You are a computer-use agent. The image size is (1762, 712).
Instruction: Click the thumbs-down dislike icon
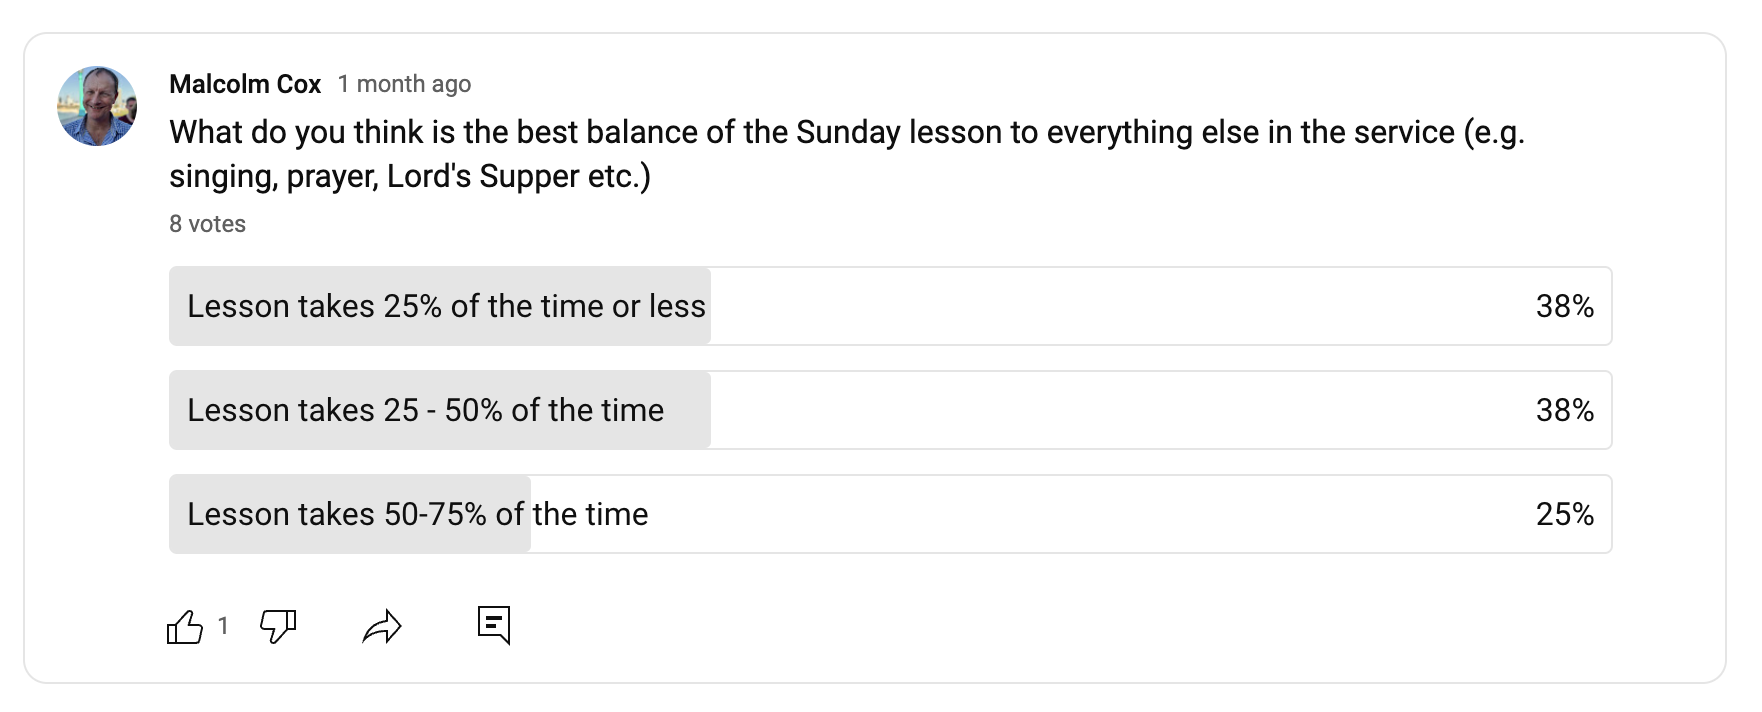(278, 627)
